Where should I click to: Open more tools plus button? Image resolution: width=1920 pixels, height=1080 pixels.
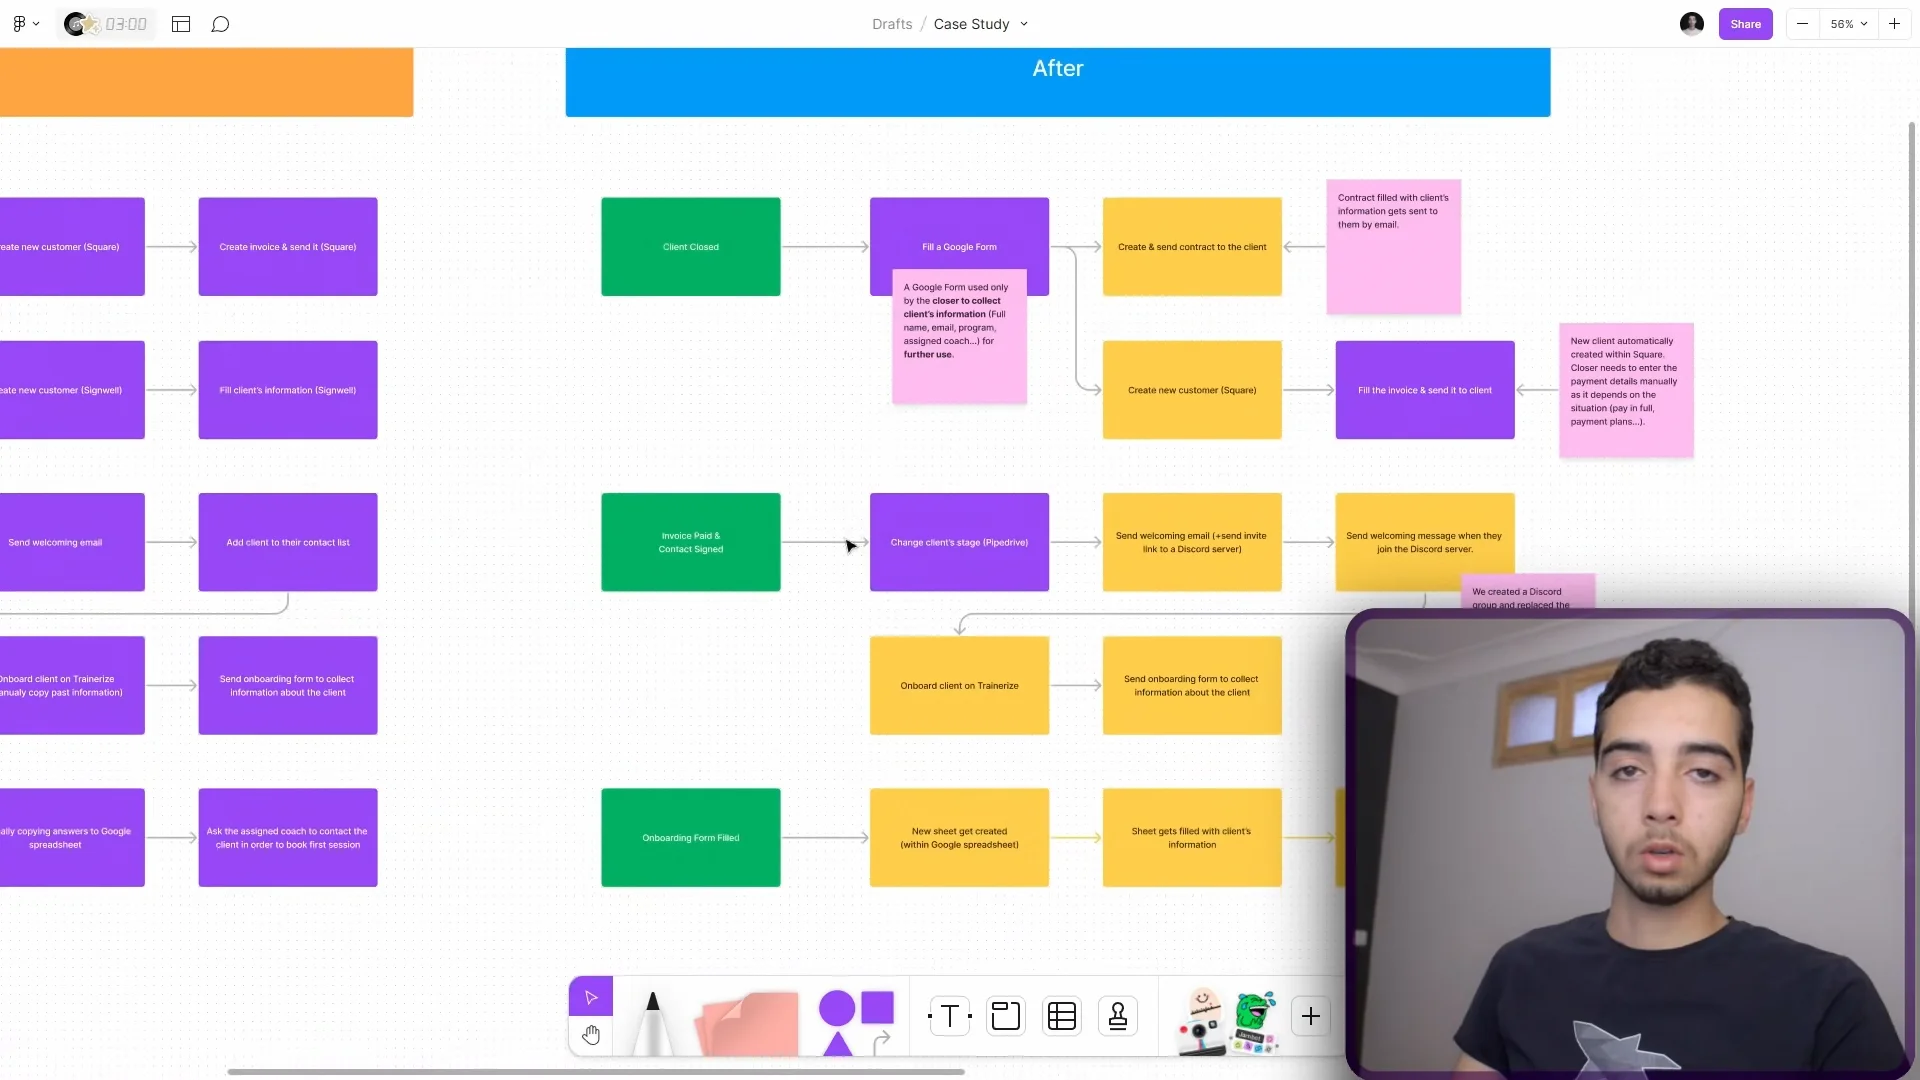point(1311,1017)
